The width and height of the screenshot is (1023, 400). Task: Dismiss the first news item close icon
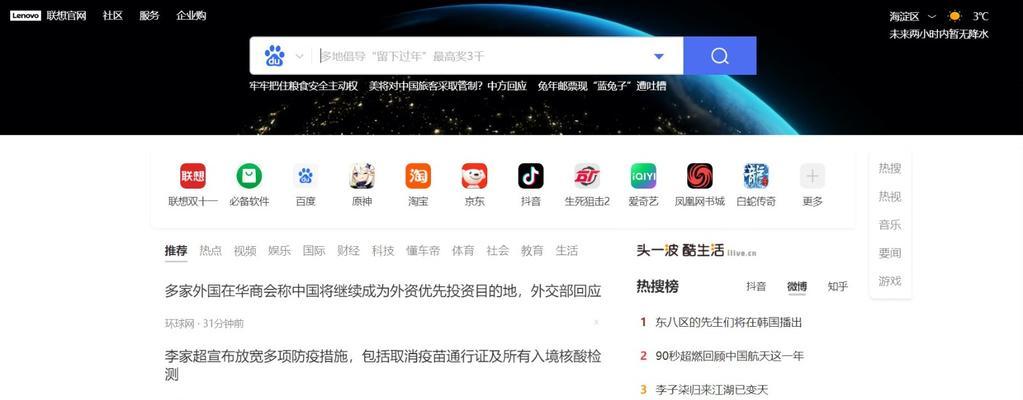pos(596,322)
